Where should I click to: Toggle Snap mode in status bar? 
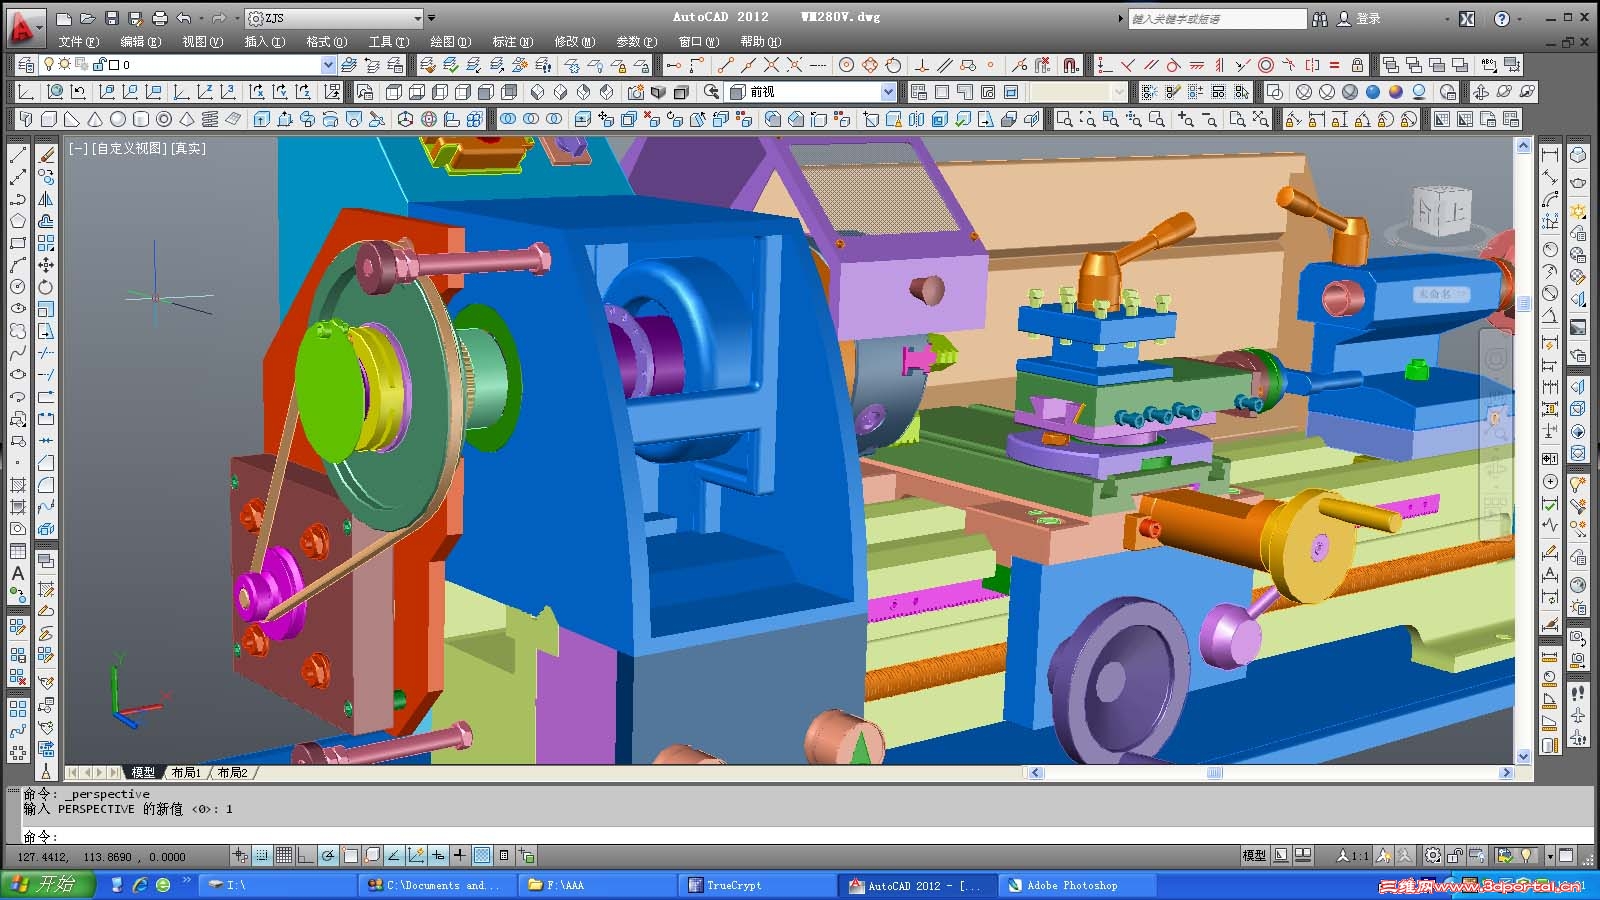(262, 856)
